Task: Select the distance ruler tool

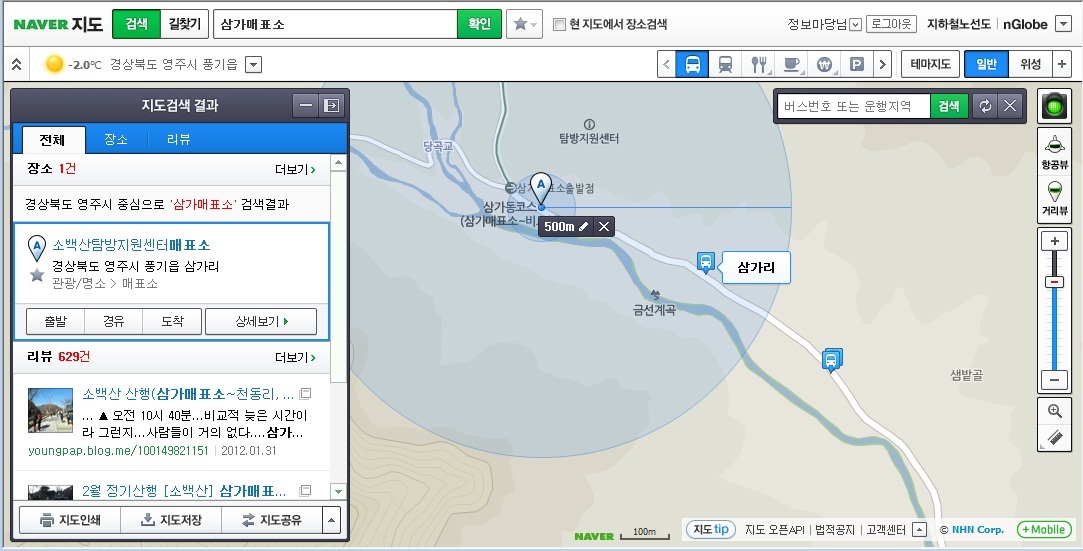Action: (x=1055, y=437)
